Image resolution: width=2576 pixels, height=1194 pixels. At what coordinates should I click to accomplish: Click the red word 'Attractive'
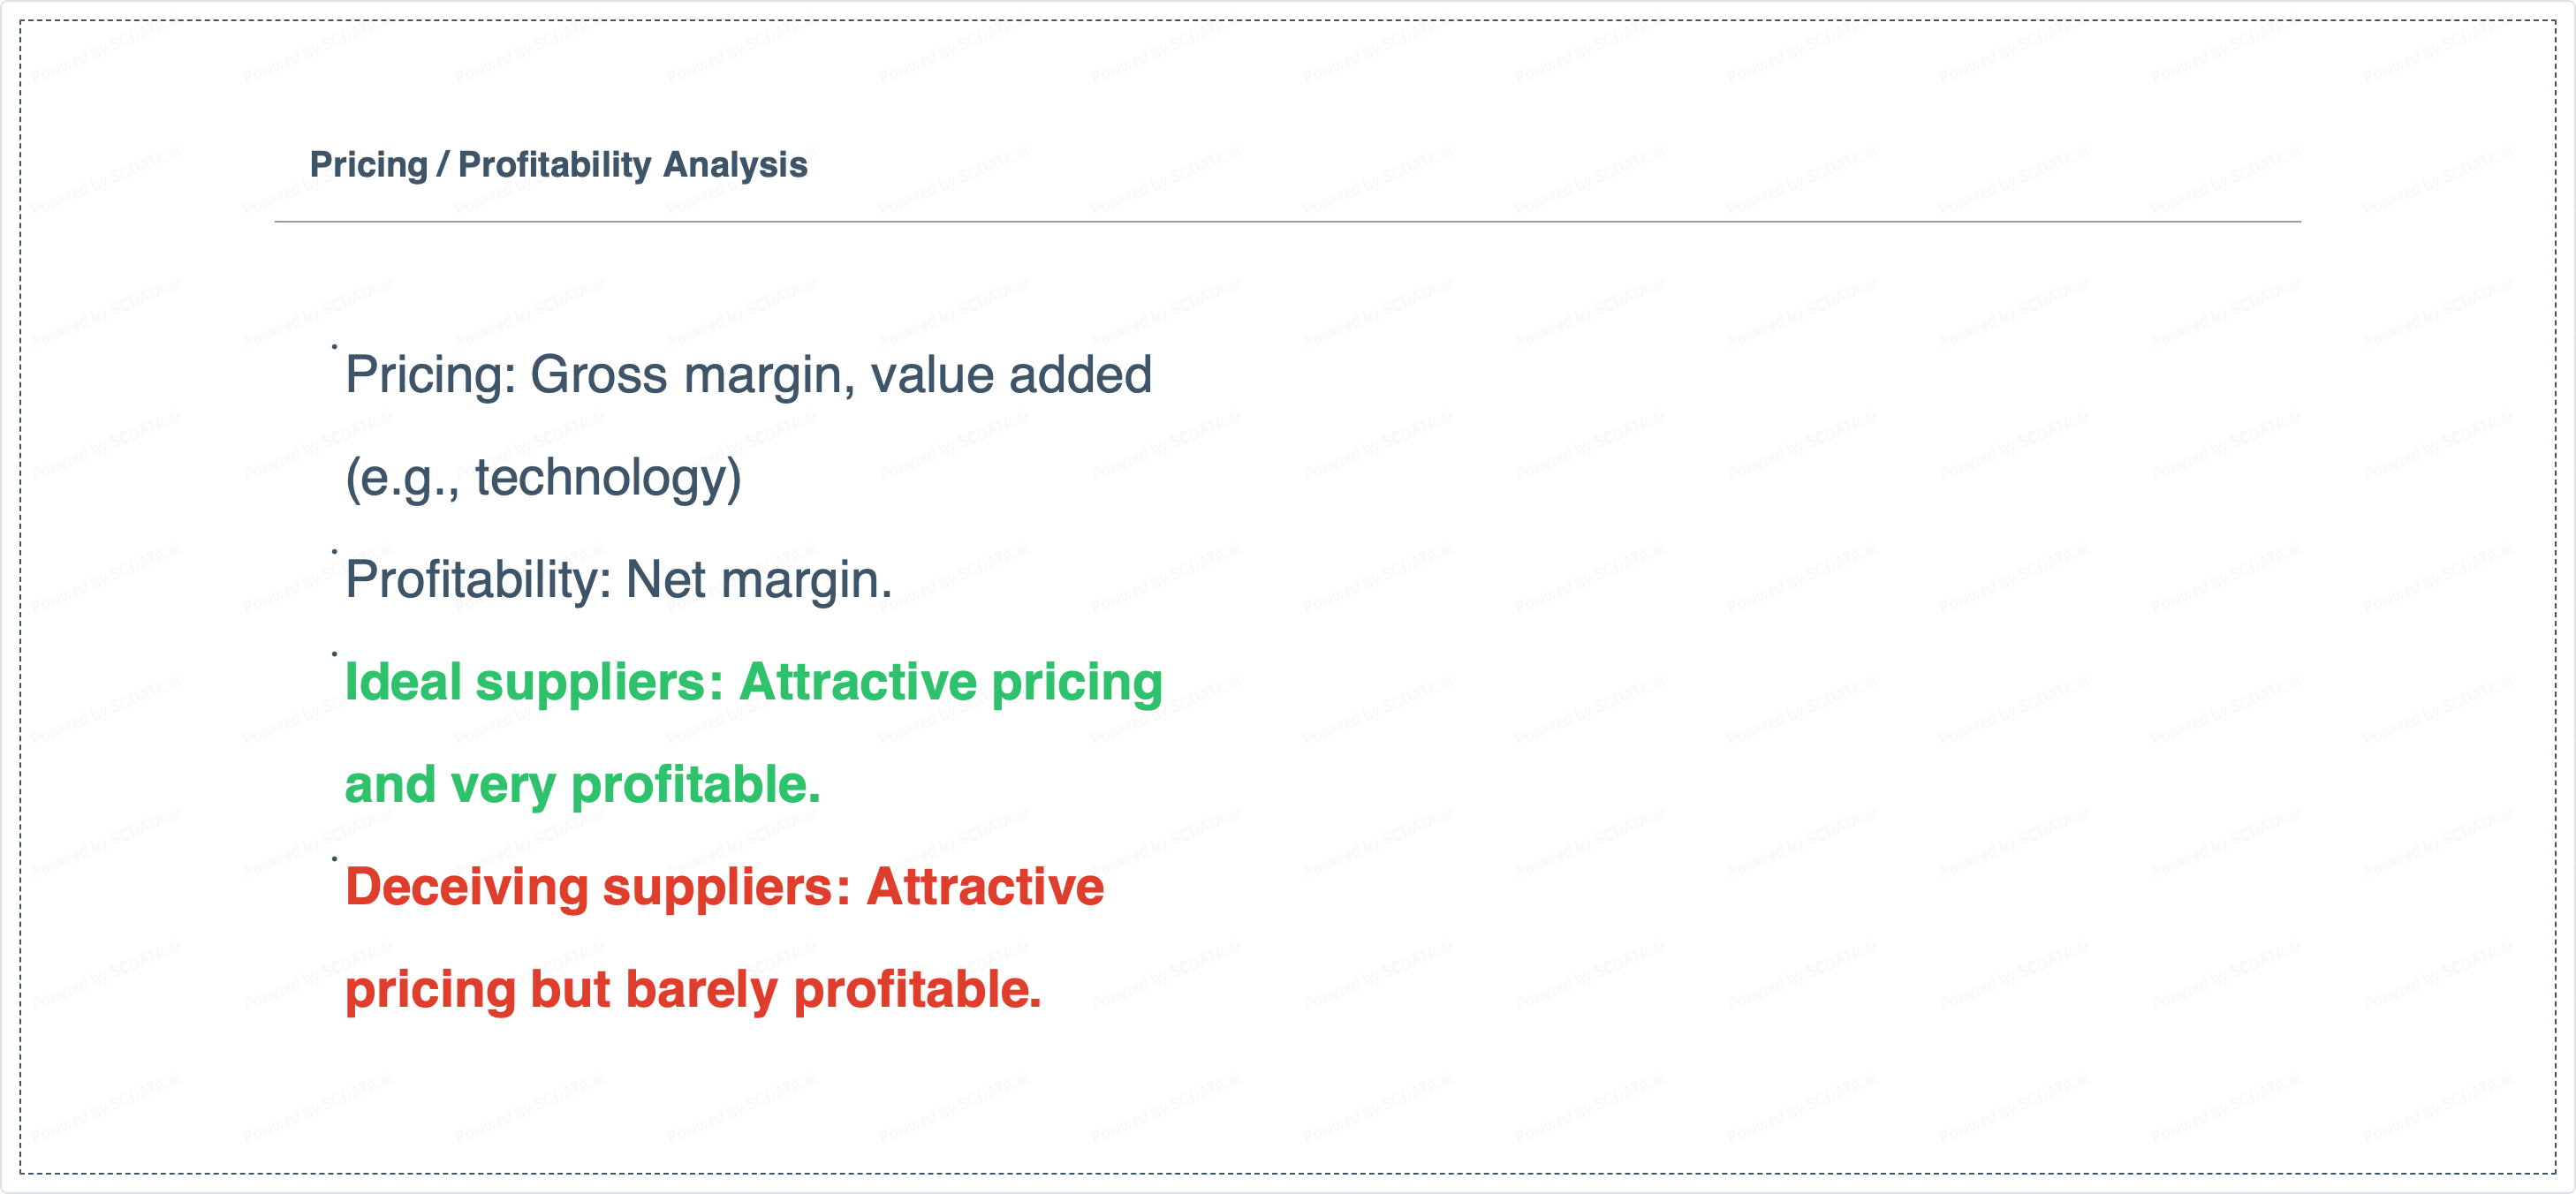coord(985,888)
